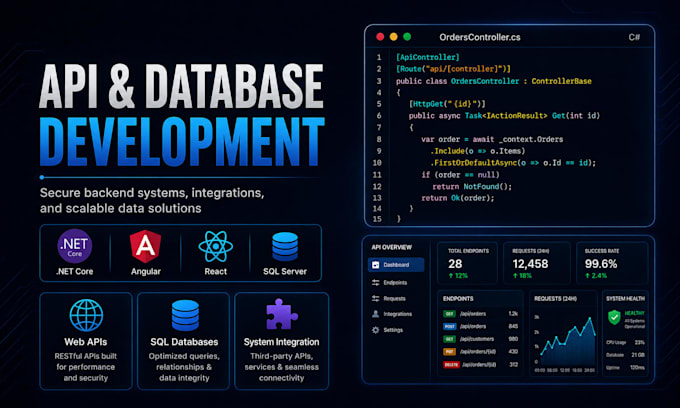Viewport: 680px width, 408px height.
Task: Click the sliders icon beside Requests
Action: (x=376, y=298)
